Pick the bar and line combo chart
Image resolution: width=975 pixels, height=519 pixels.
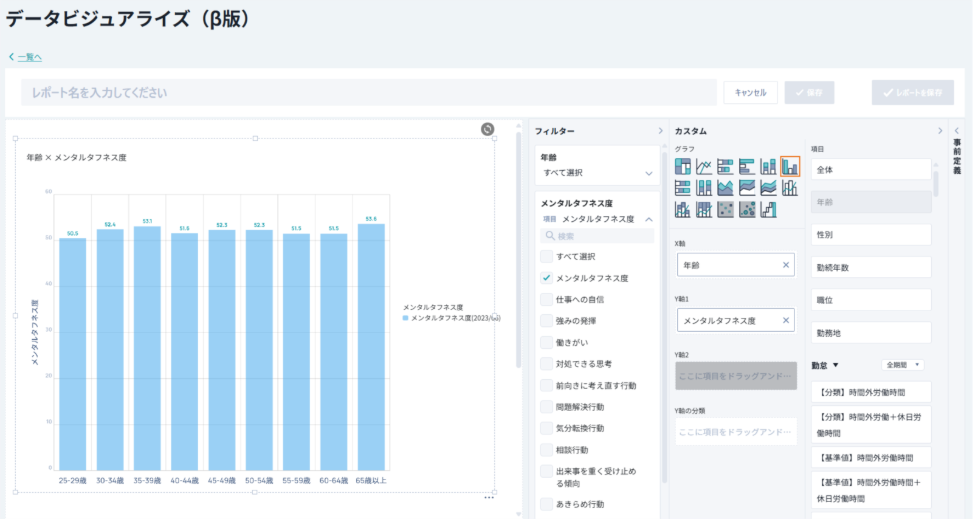[790, 188]
